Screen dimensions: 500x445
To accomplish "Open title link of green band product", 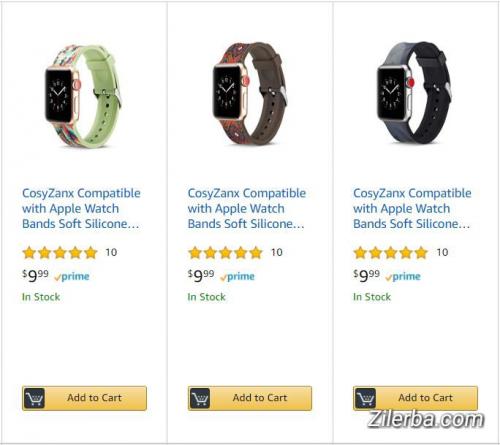I will [81, 209].
